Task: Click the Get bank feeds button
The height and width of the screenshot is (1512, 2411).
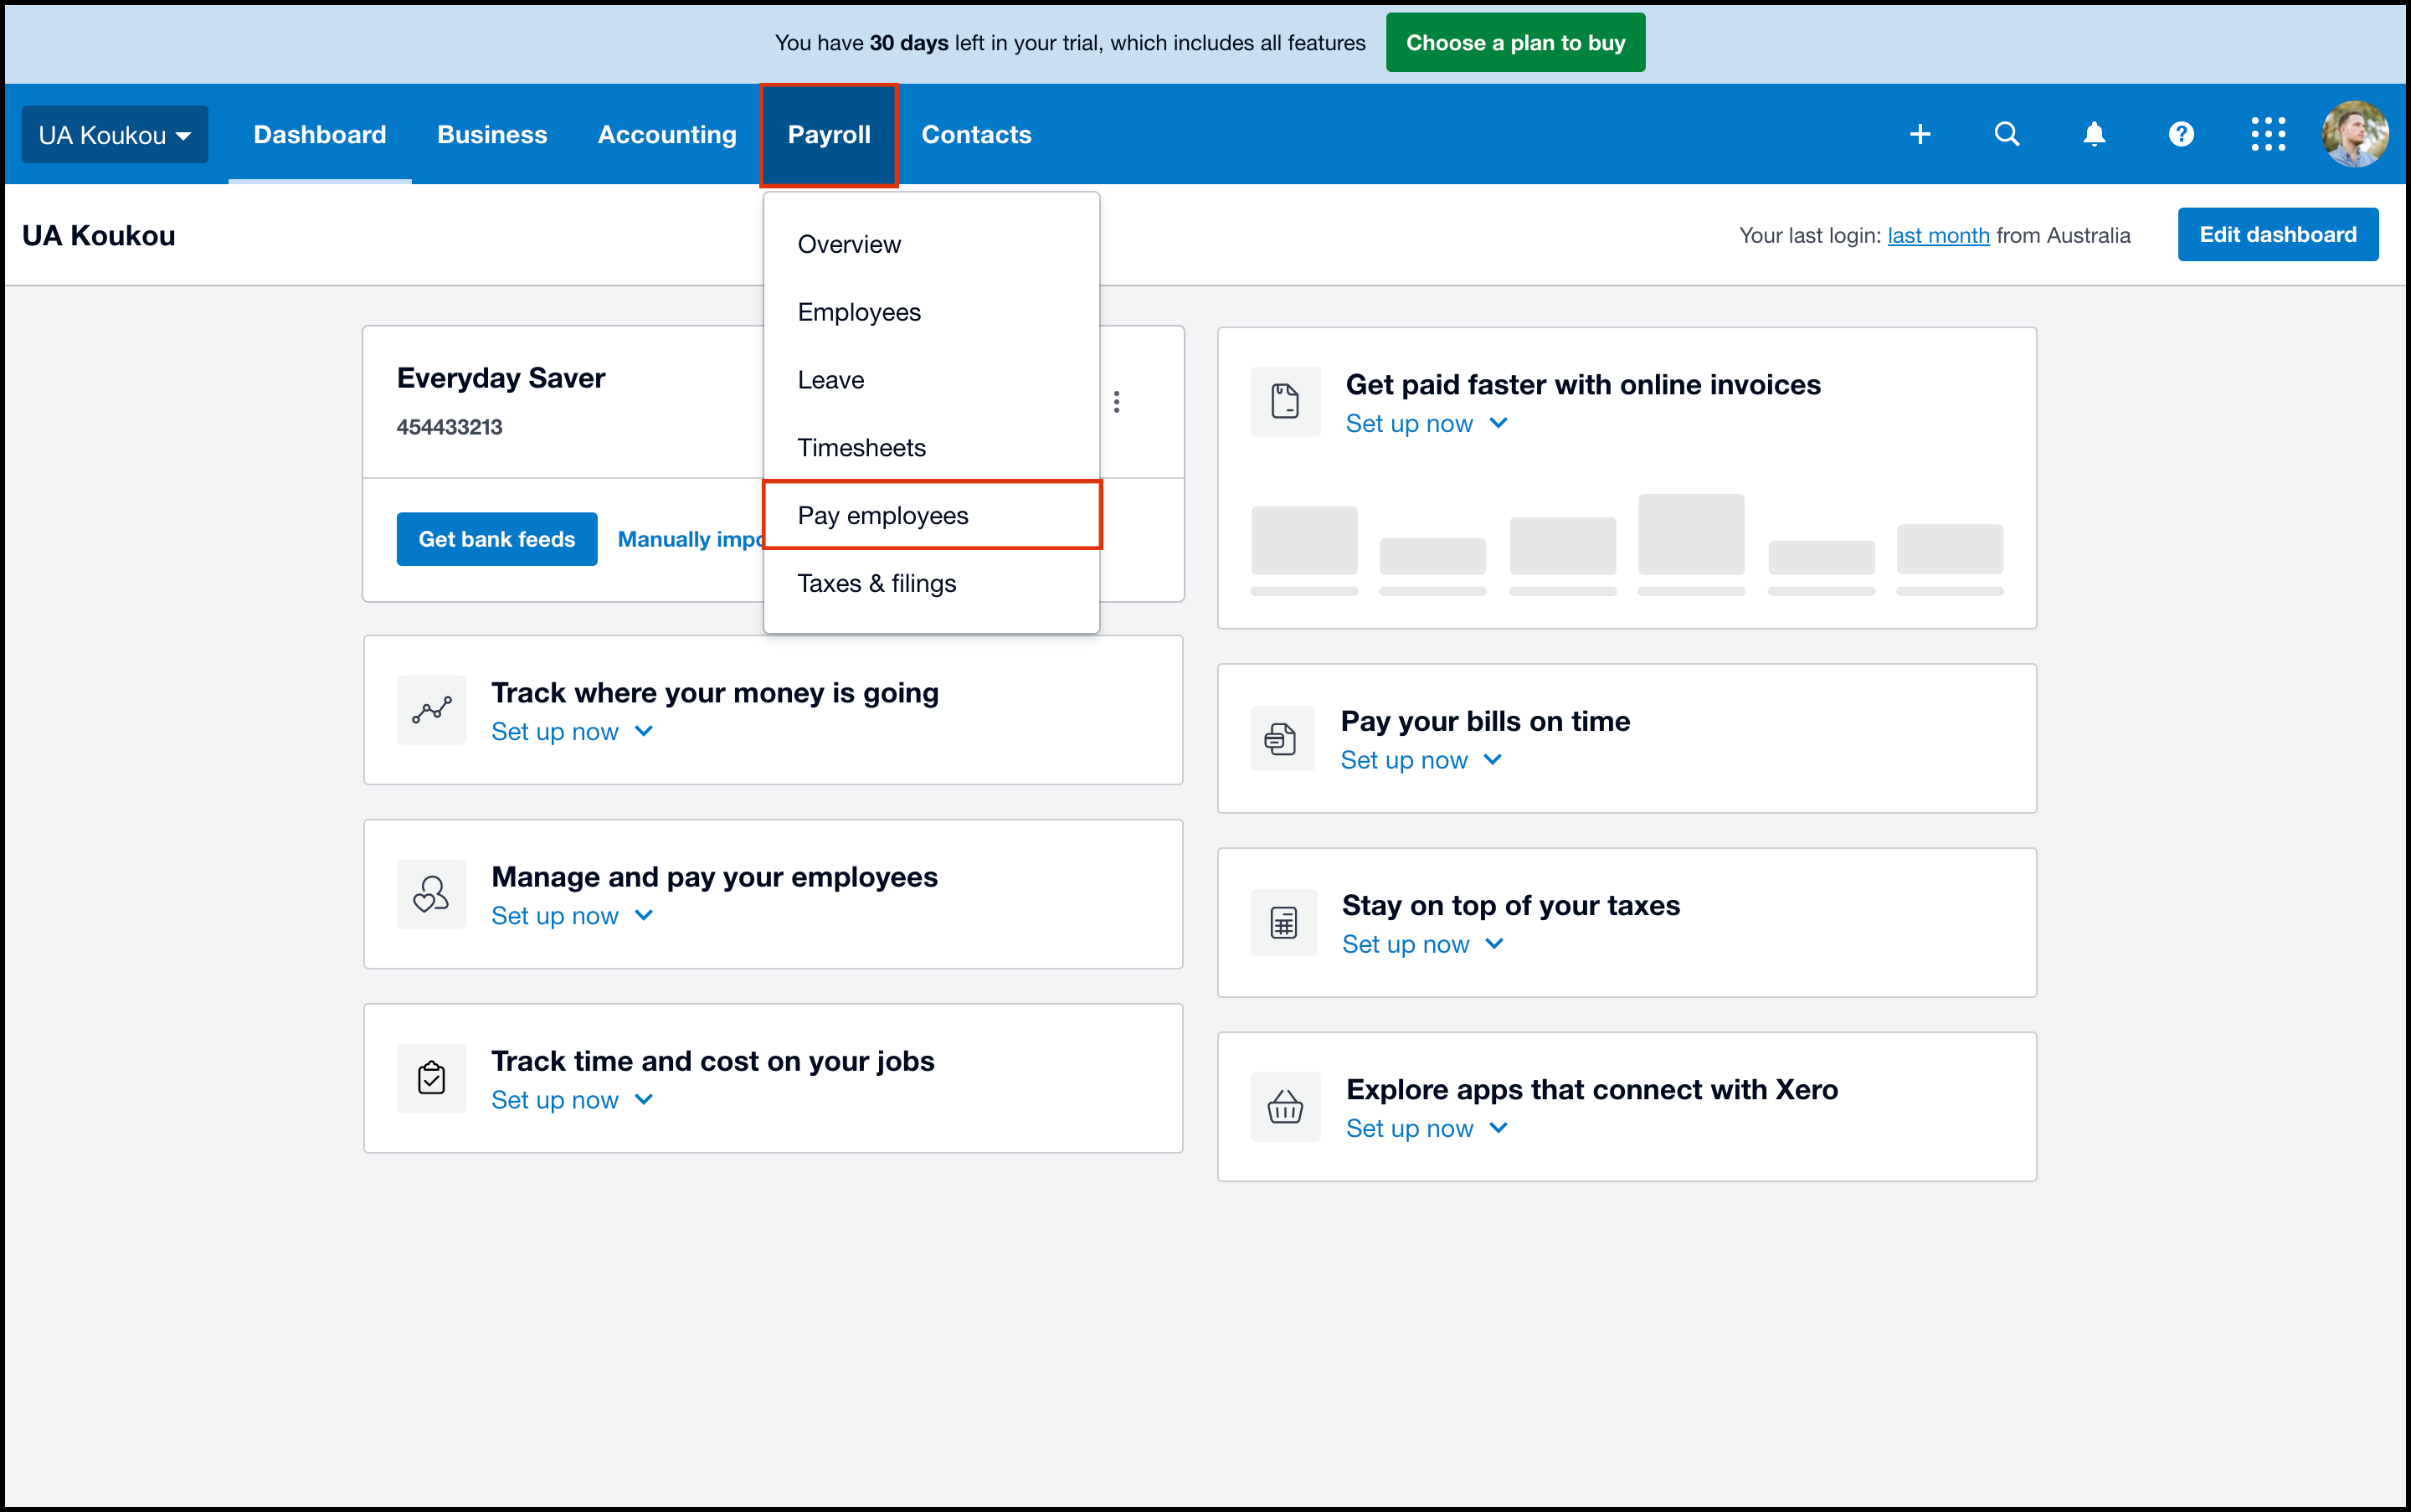Action: (496, 540)
